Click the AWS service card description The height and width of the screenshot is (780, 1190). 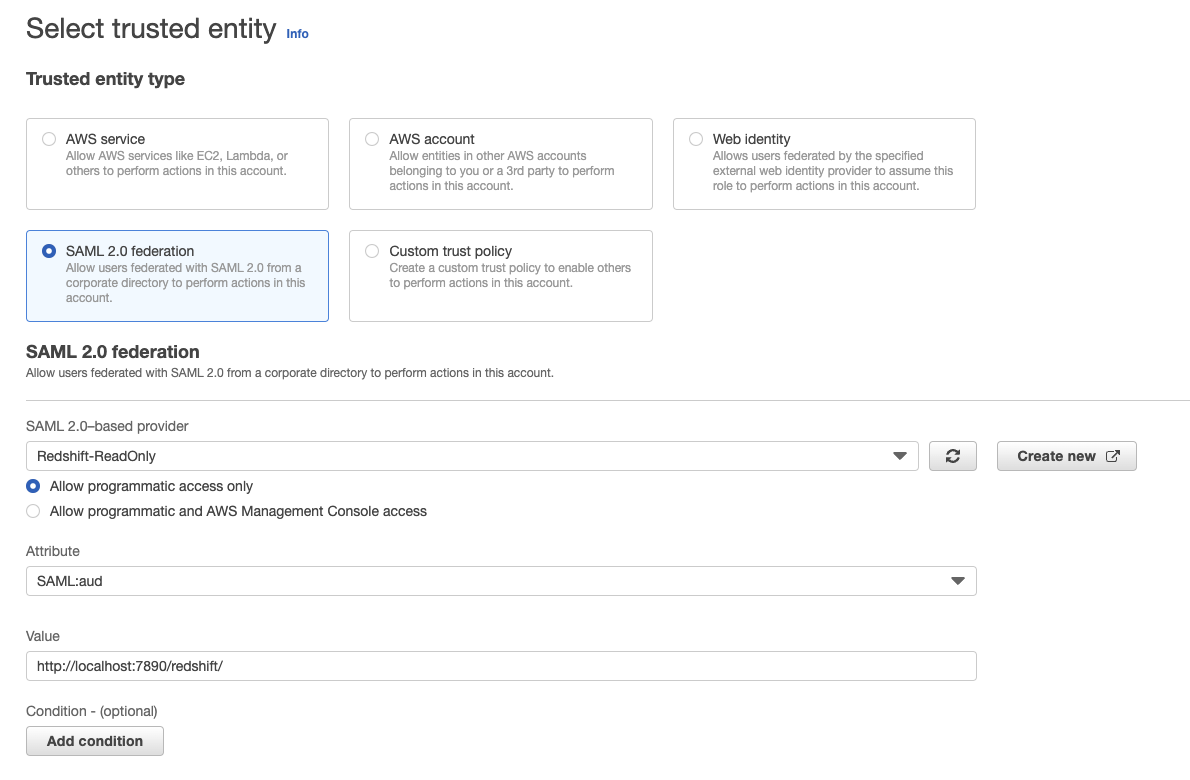coord(177,163)
